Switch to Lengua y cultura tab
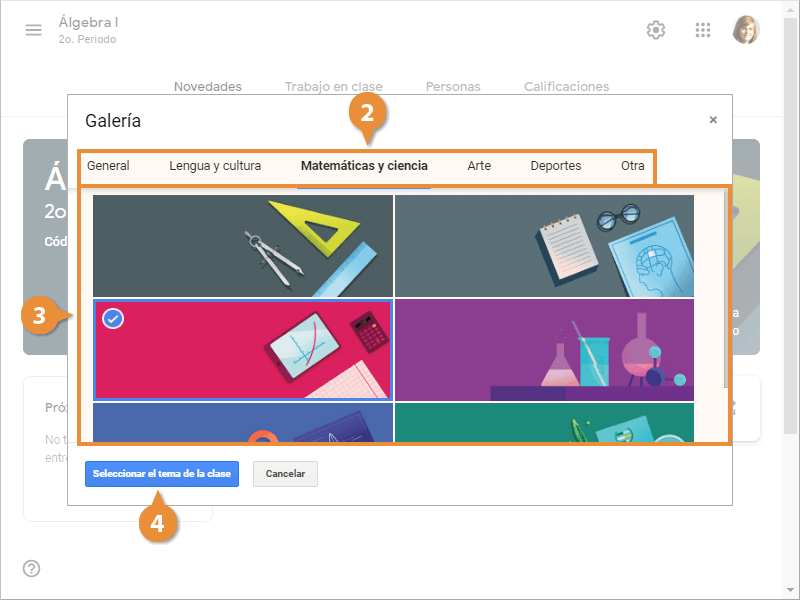The image size is (800, 600). click(x=215, y=166)
